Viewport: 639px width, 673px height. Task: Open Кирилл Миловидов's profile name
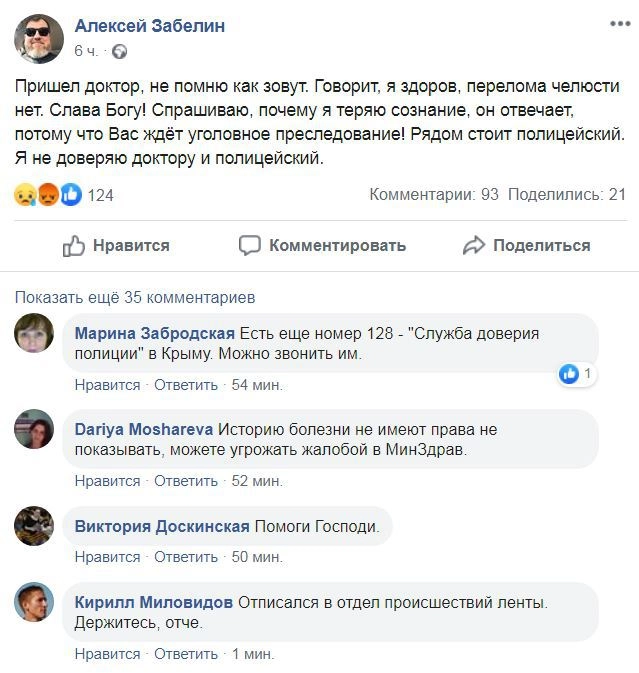pos(154,603)
